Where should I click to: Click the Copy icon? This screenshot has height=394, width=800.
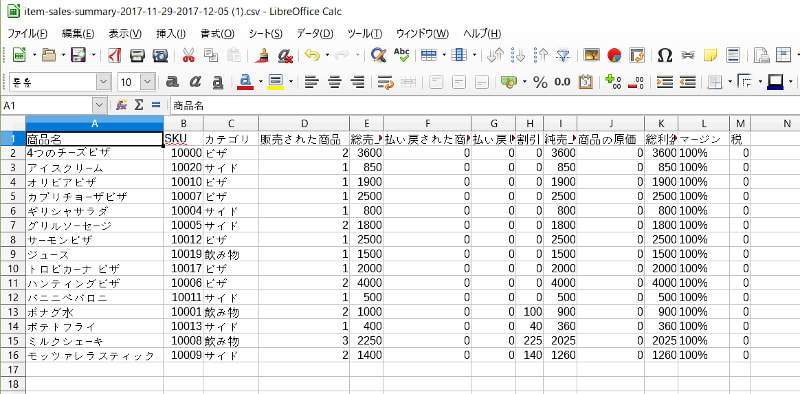point(211,55)
